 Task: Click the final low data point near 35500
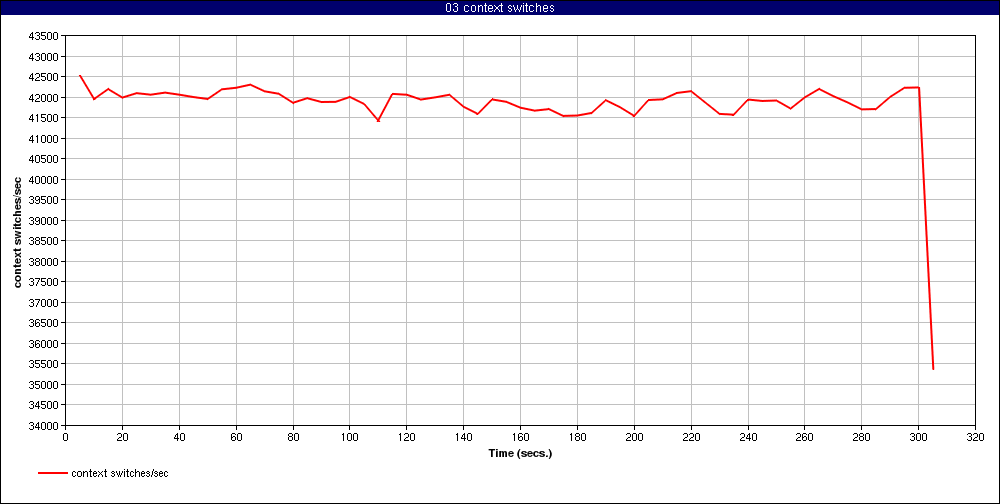click(x=933, y=369)
